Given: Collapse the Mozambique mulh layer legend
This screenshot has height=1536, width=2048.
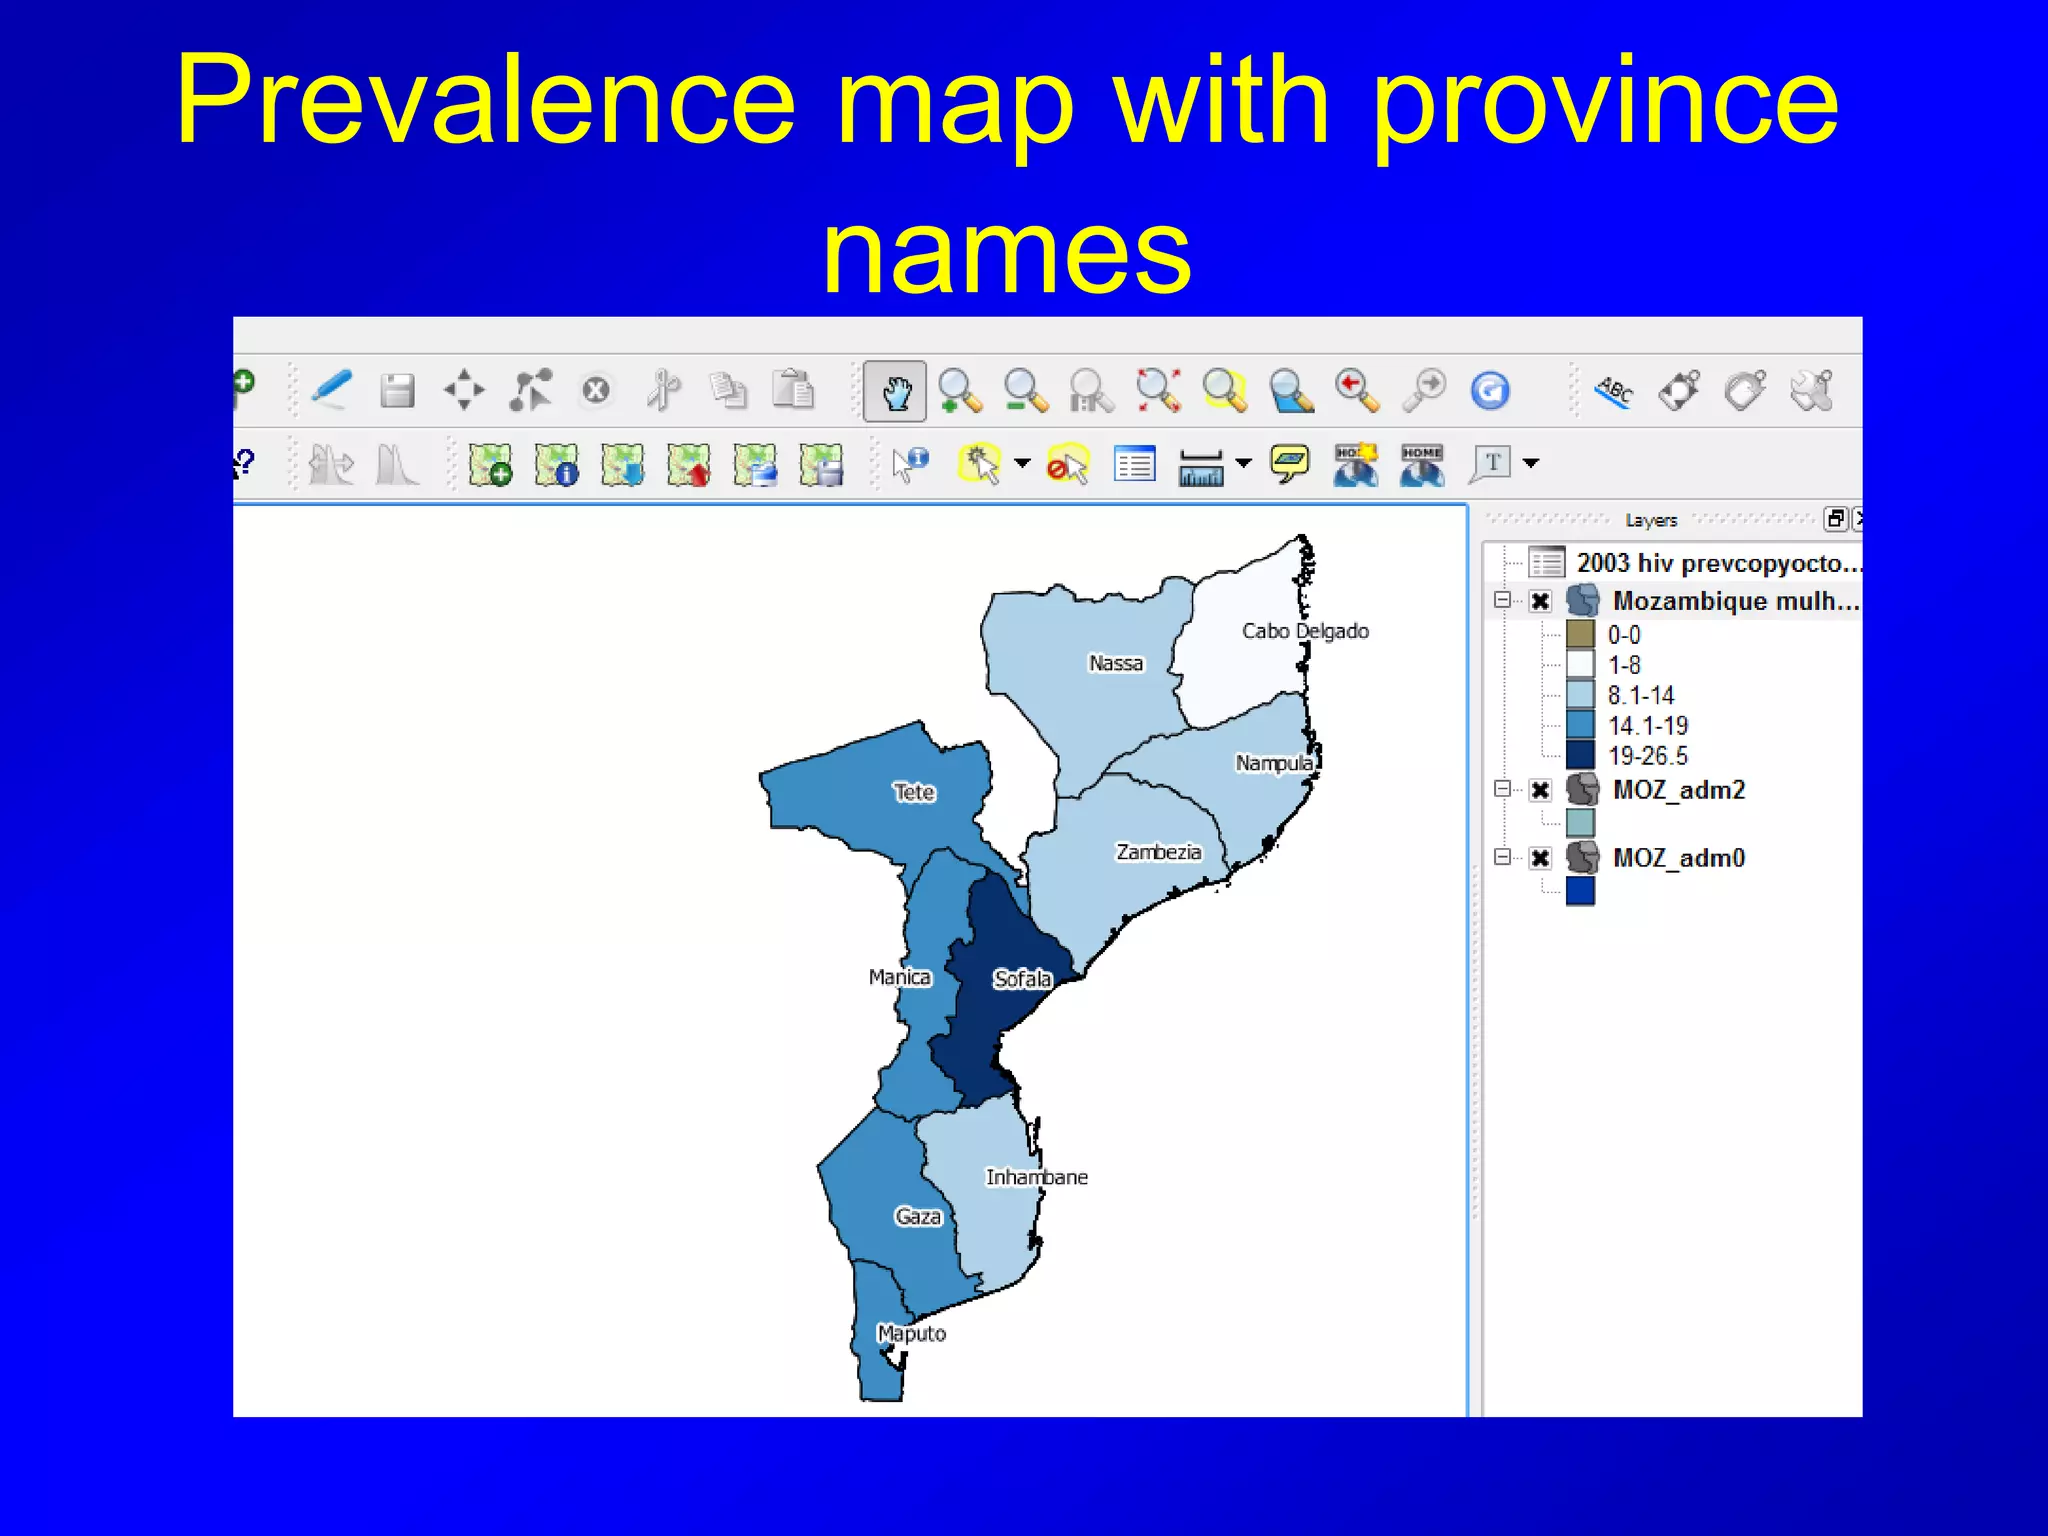Looking at the screenshot, I should pyautogui.click(x=1502, y=599).
